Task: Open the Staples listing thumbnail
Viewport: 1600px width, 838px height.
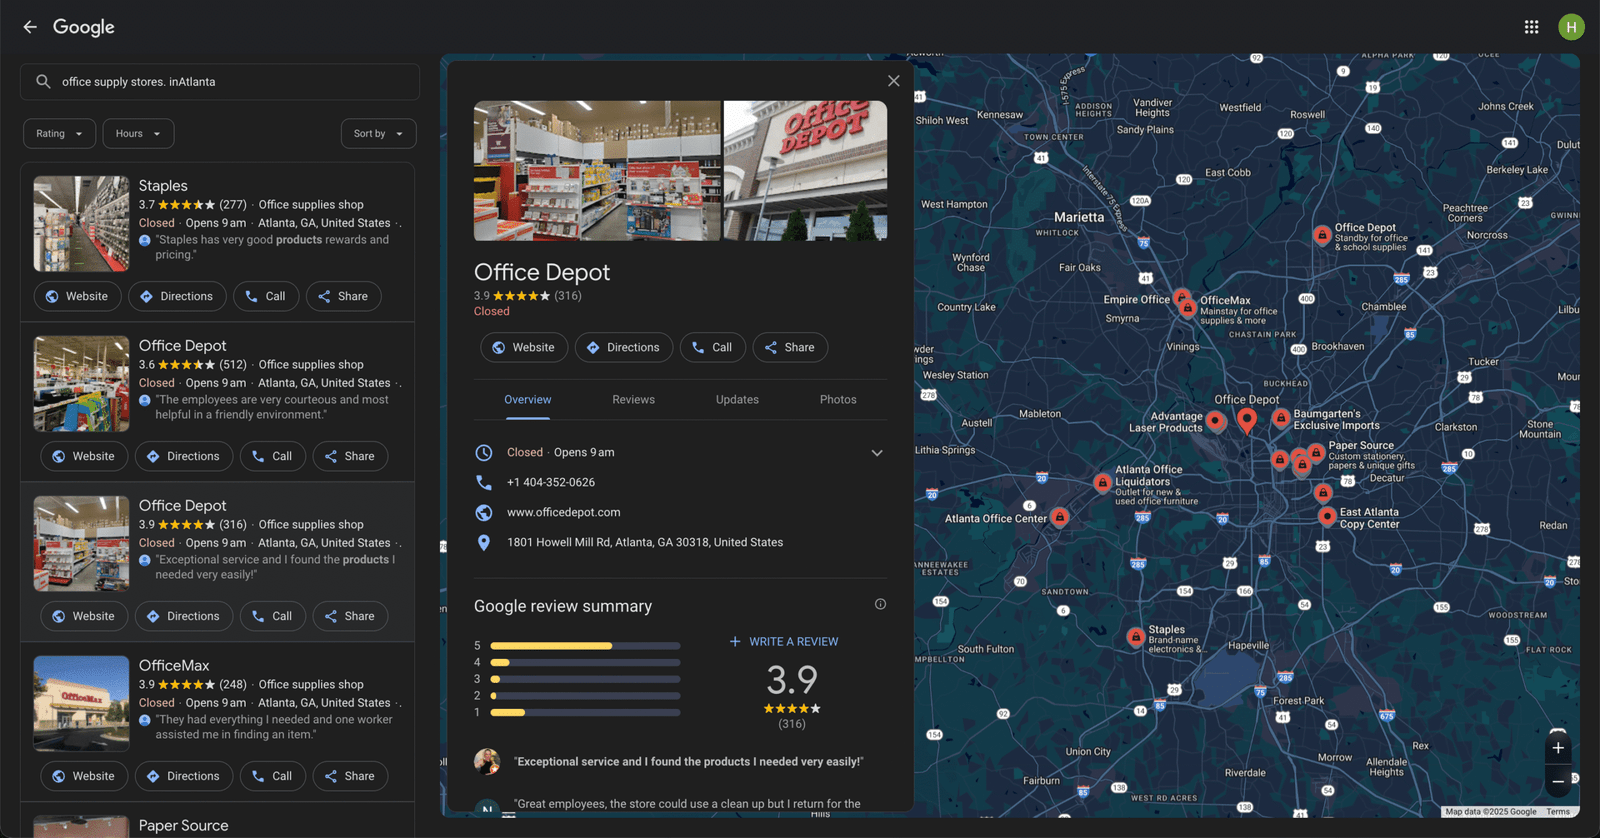Action: tap(81, 224)
